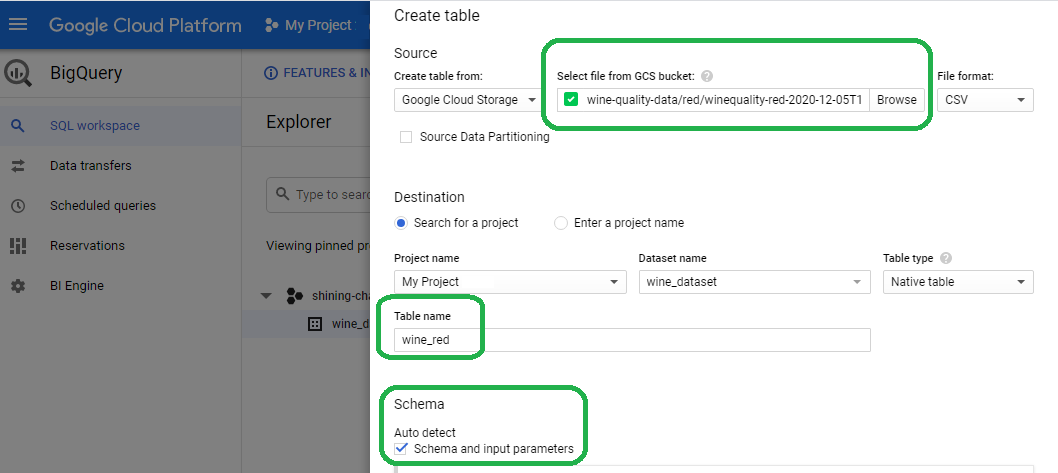The image size is (1058, 473).
Task: Select Enter a project name radio
Action: 561,223
